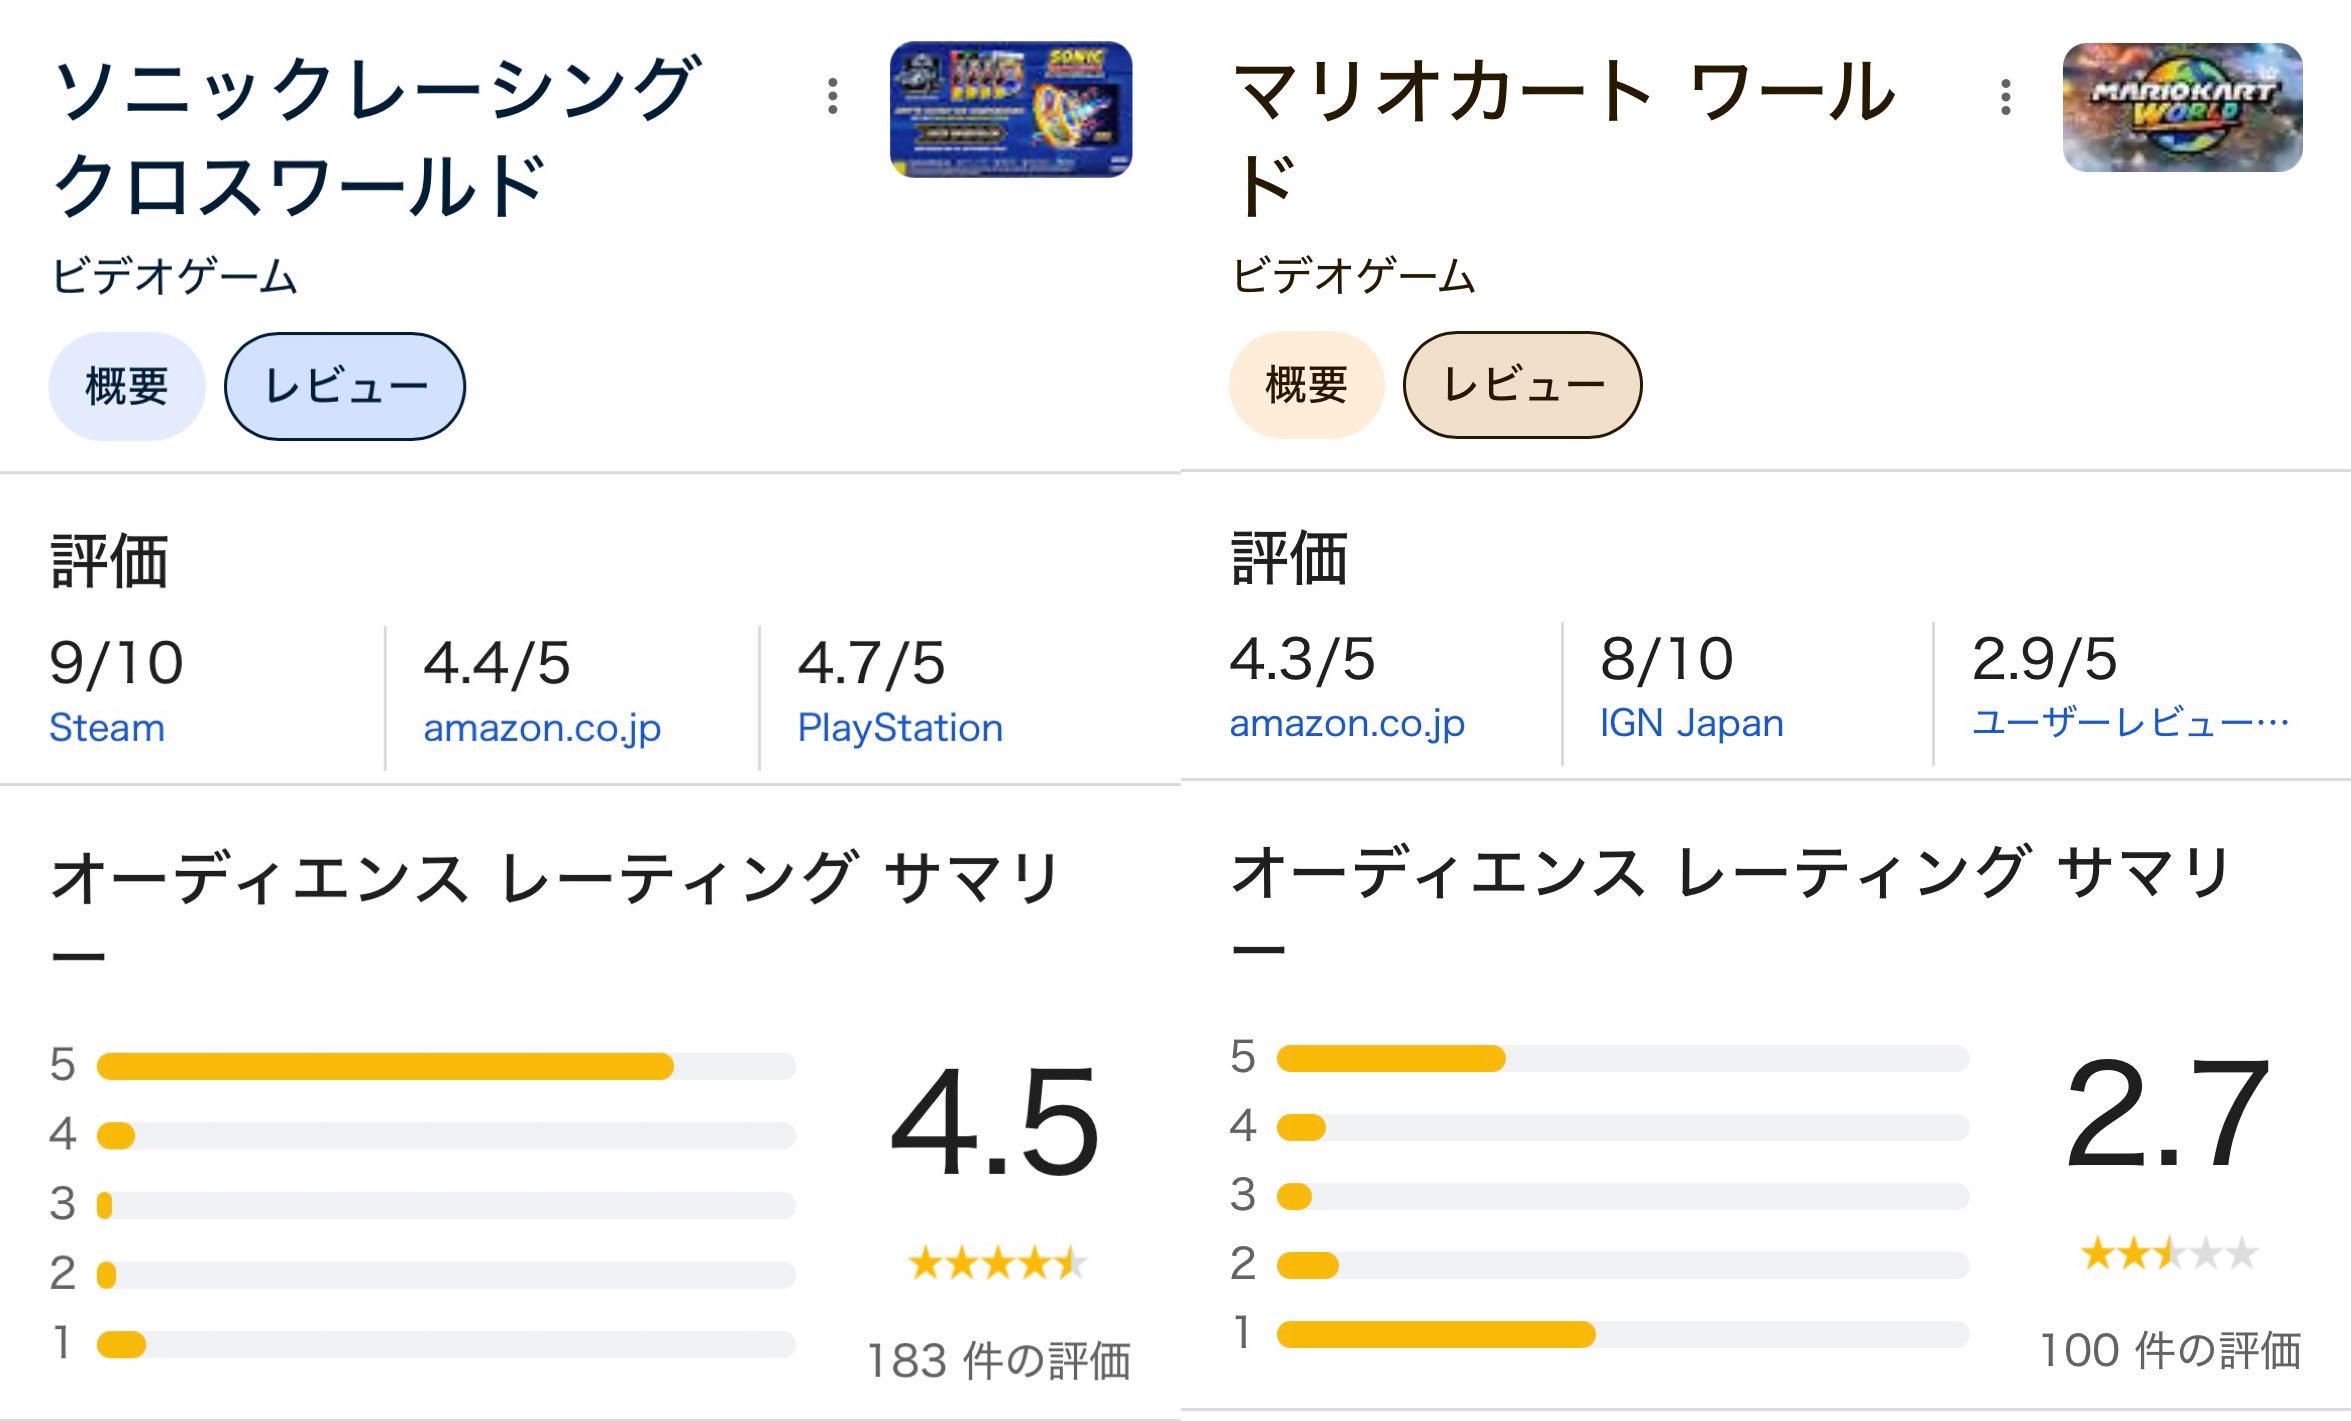2351x1421 pixels.
Task: Click the 100 件の評価 count text
Action: coord(2170,1350)
